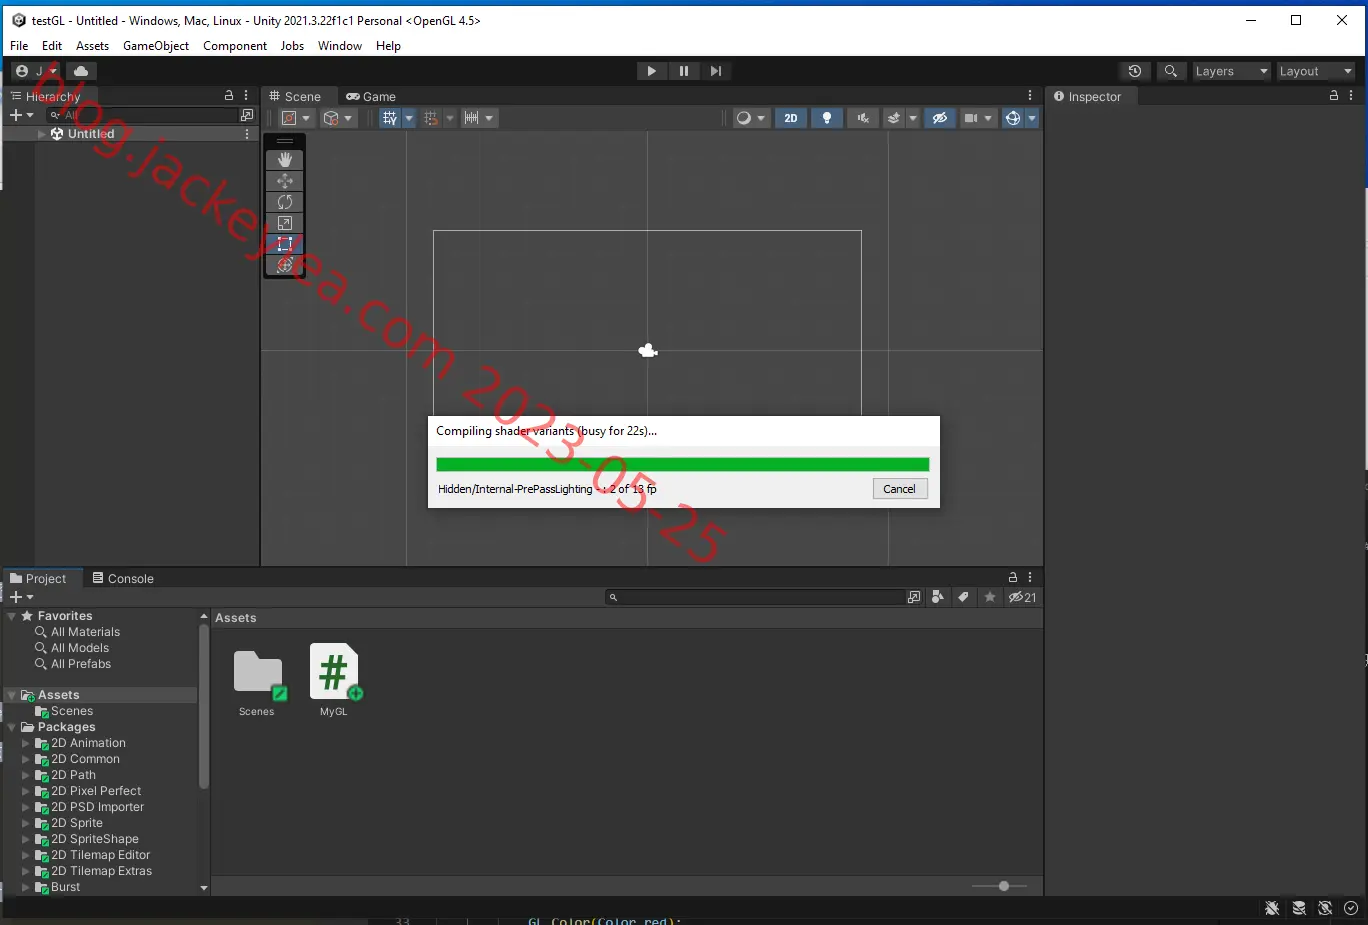Open the Layers dropdown
The image size is (1368, 925).
[x=1231, y=71]
